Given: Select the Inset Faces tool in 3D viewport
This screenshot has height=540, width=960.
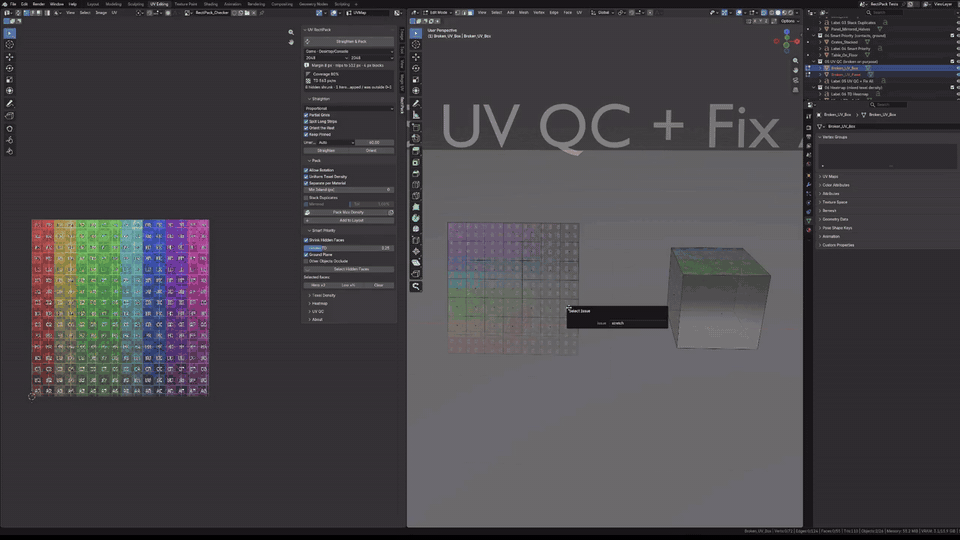Looking at the screenshot, I should (x=416, y=162).
